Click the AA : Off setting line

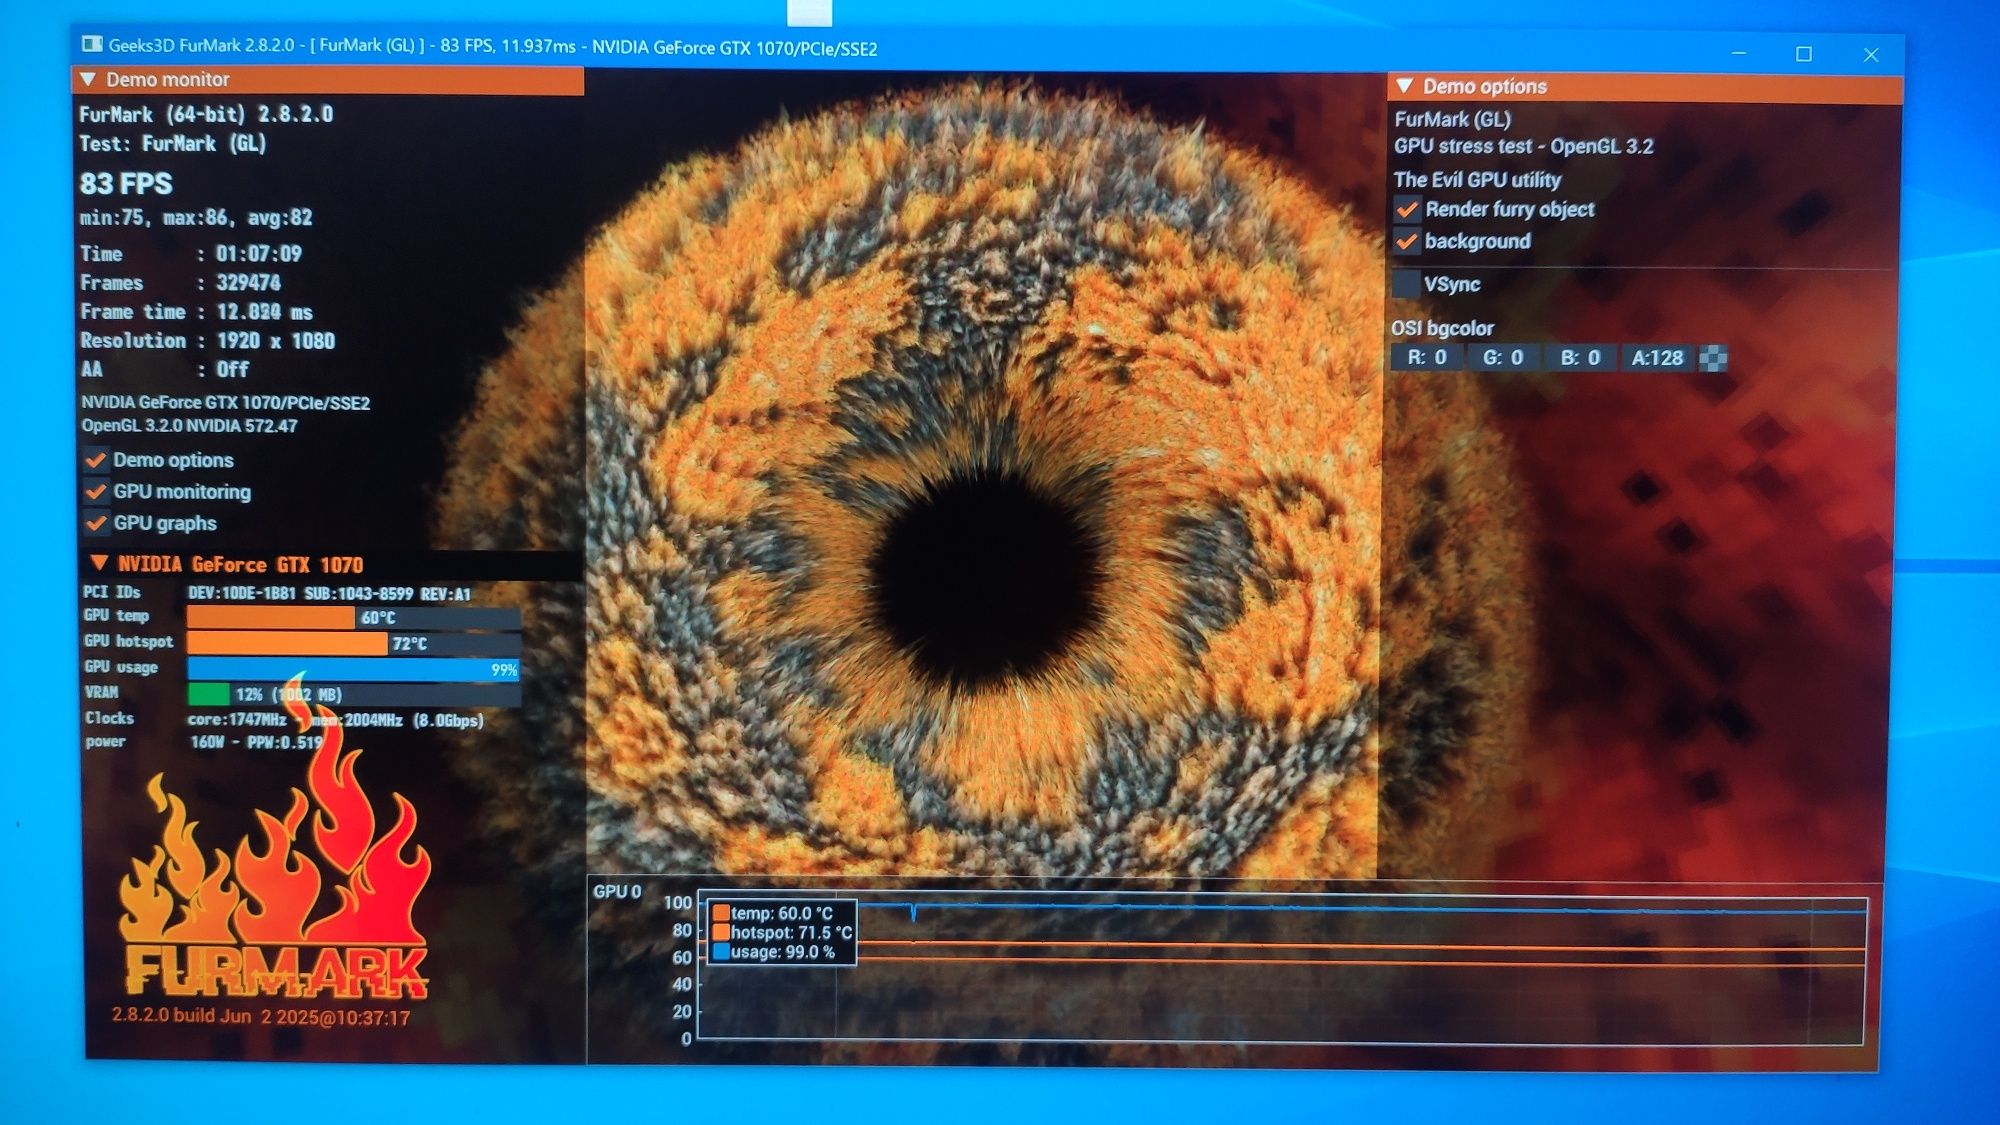click(x=165, y=370)
